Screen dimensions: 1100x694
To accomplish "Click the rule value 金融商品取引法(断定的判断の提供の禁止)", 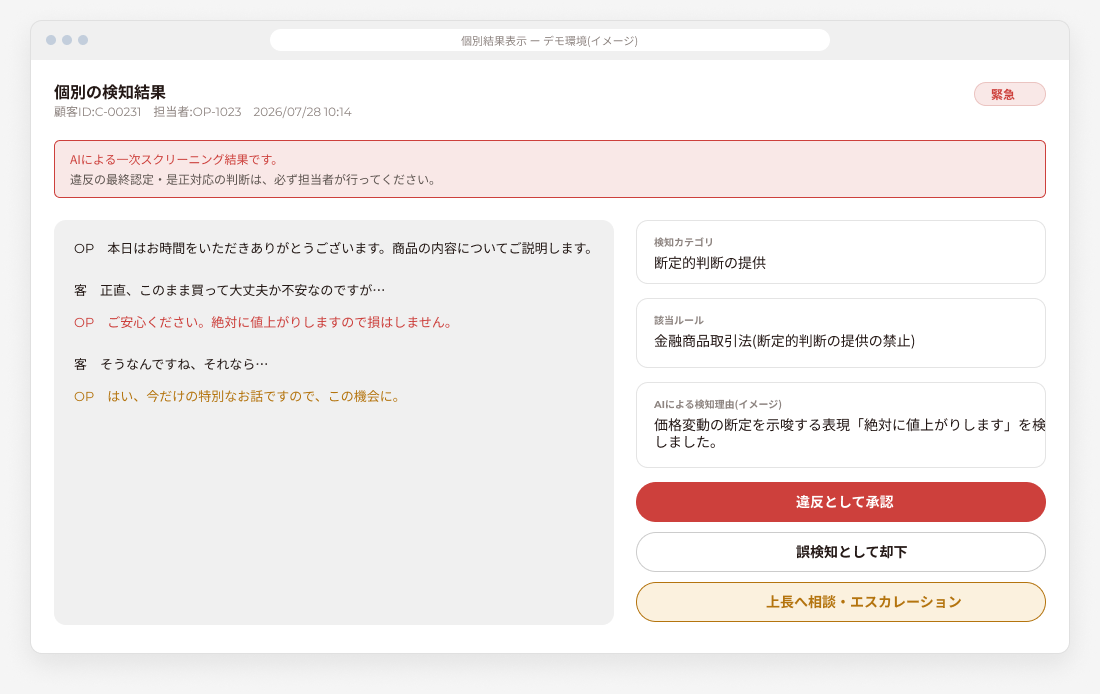I will pyautogui.click(x=784, y=341).
